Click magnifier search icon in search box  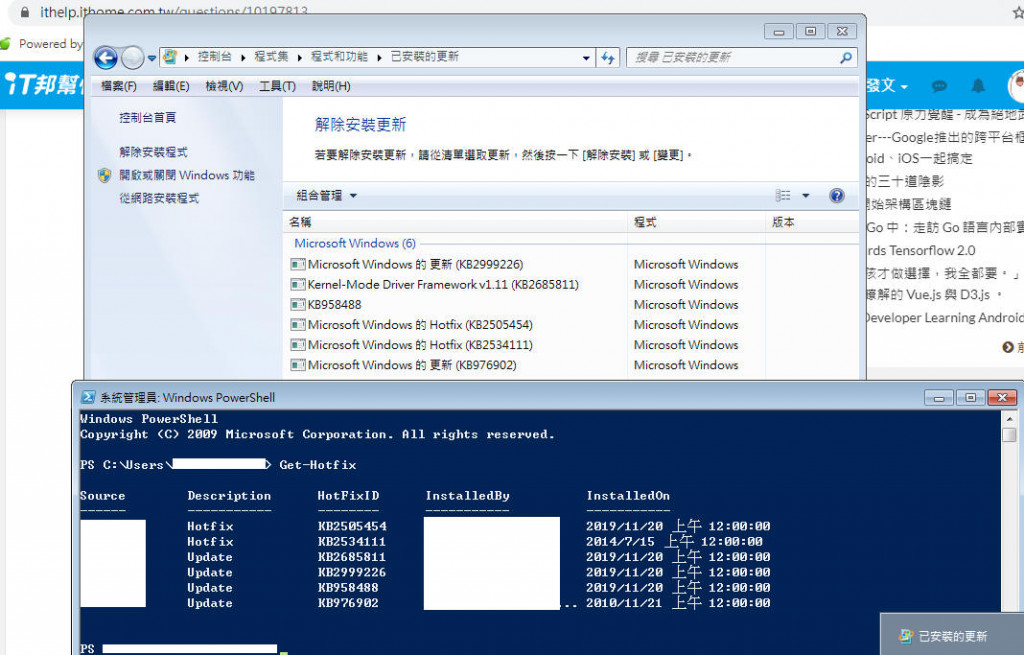point(846,57)
